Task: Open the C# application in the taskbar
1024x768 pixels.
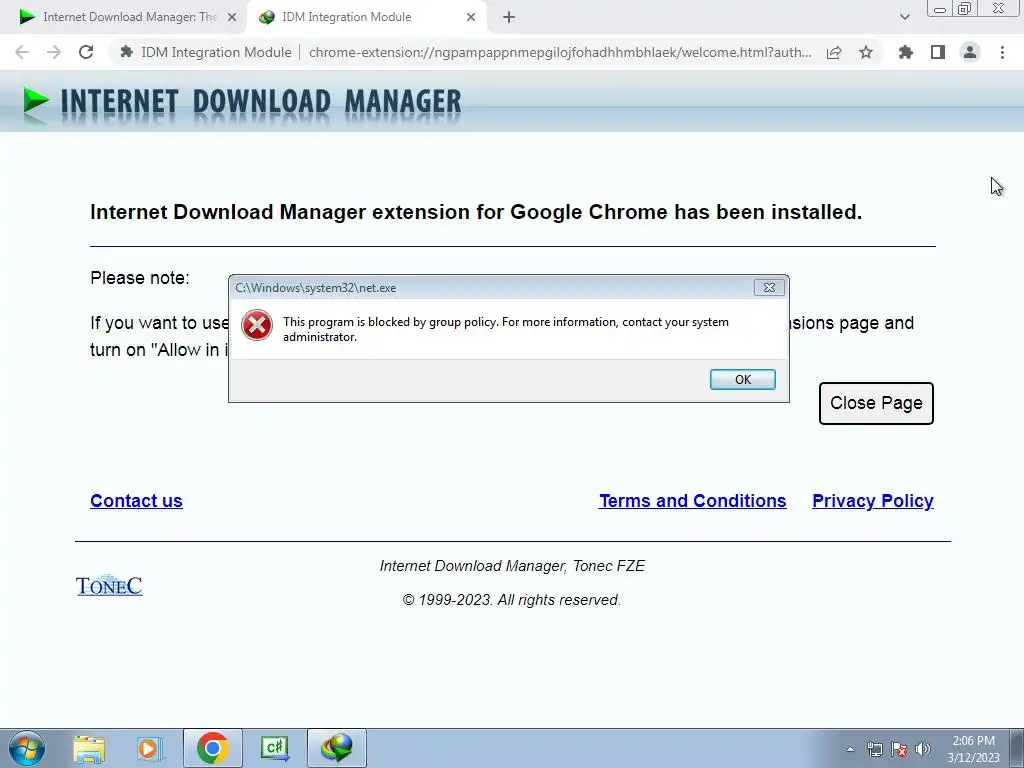Action: 274,748
